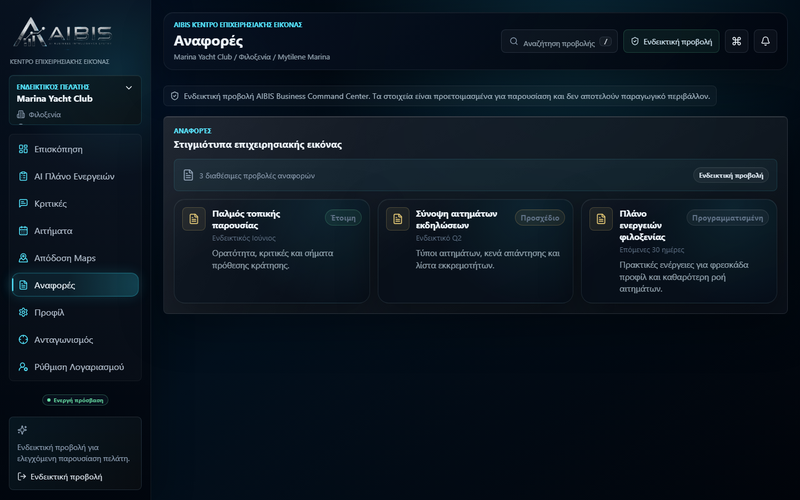Go to Κριτικές section
This screenshot has height=500, width=800.
pyautogui.click(x=75, y=204)
